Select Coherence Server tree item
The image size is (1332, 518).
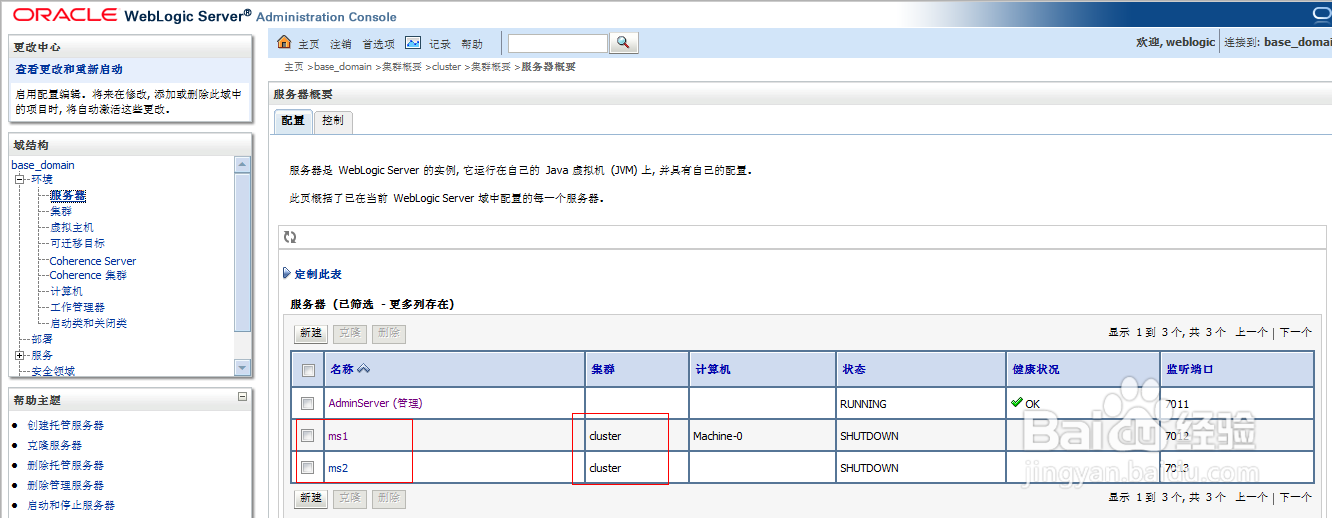[x=93, y=261]
